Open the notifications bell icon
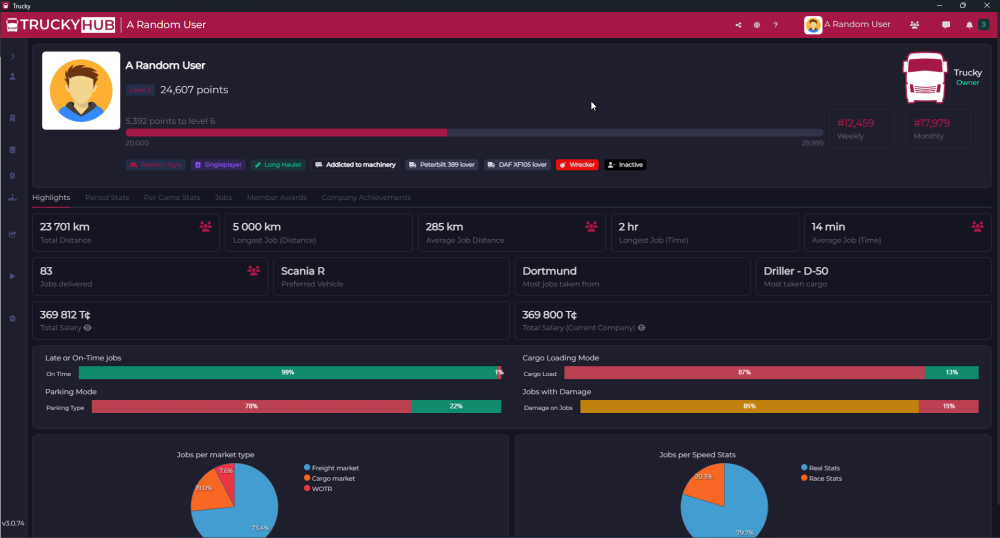 point(969,25)
